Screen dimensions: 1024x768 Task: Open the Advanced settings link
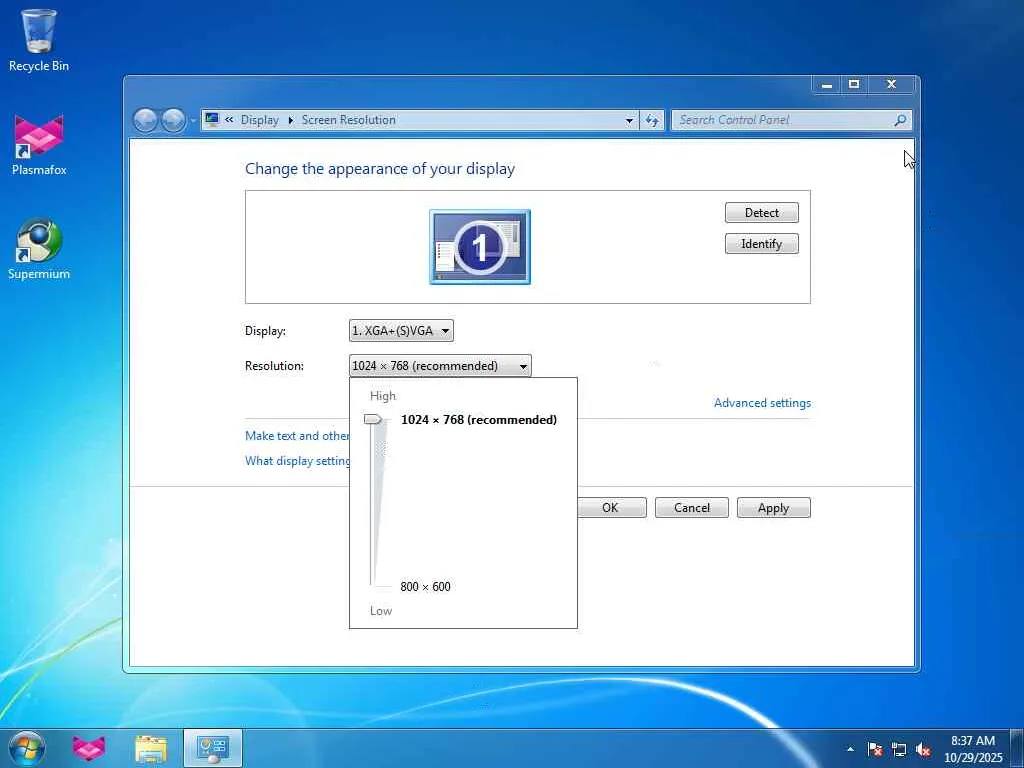[762, 403]
